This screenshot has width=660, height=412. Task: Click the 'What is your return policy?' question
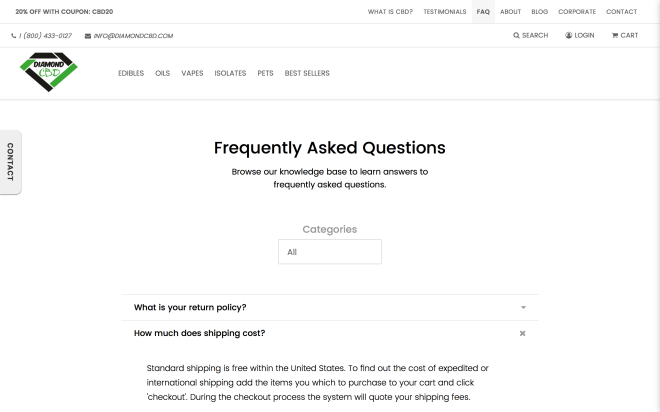(x=190, y=307)
